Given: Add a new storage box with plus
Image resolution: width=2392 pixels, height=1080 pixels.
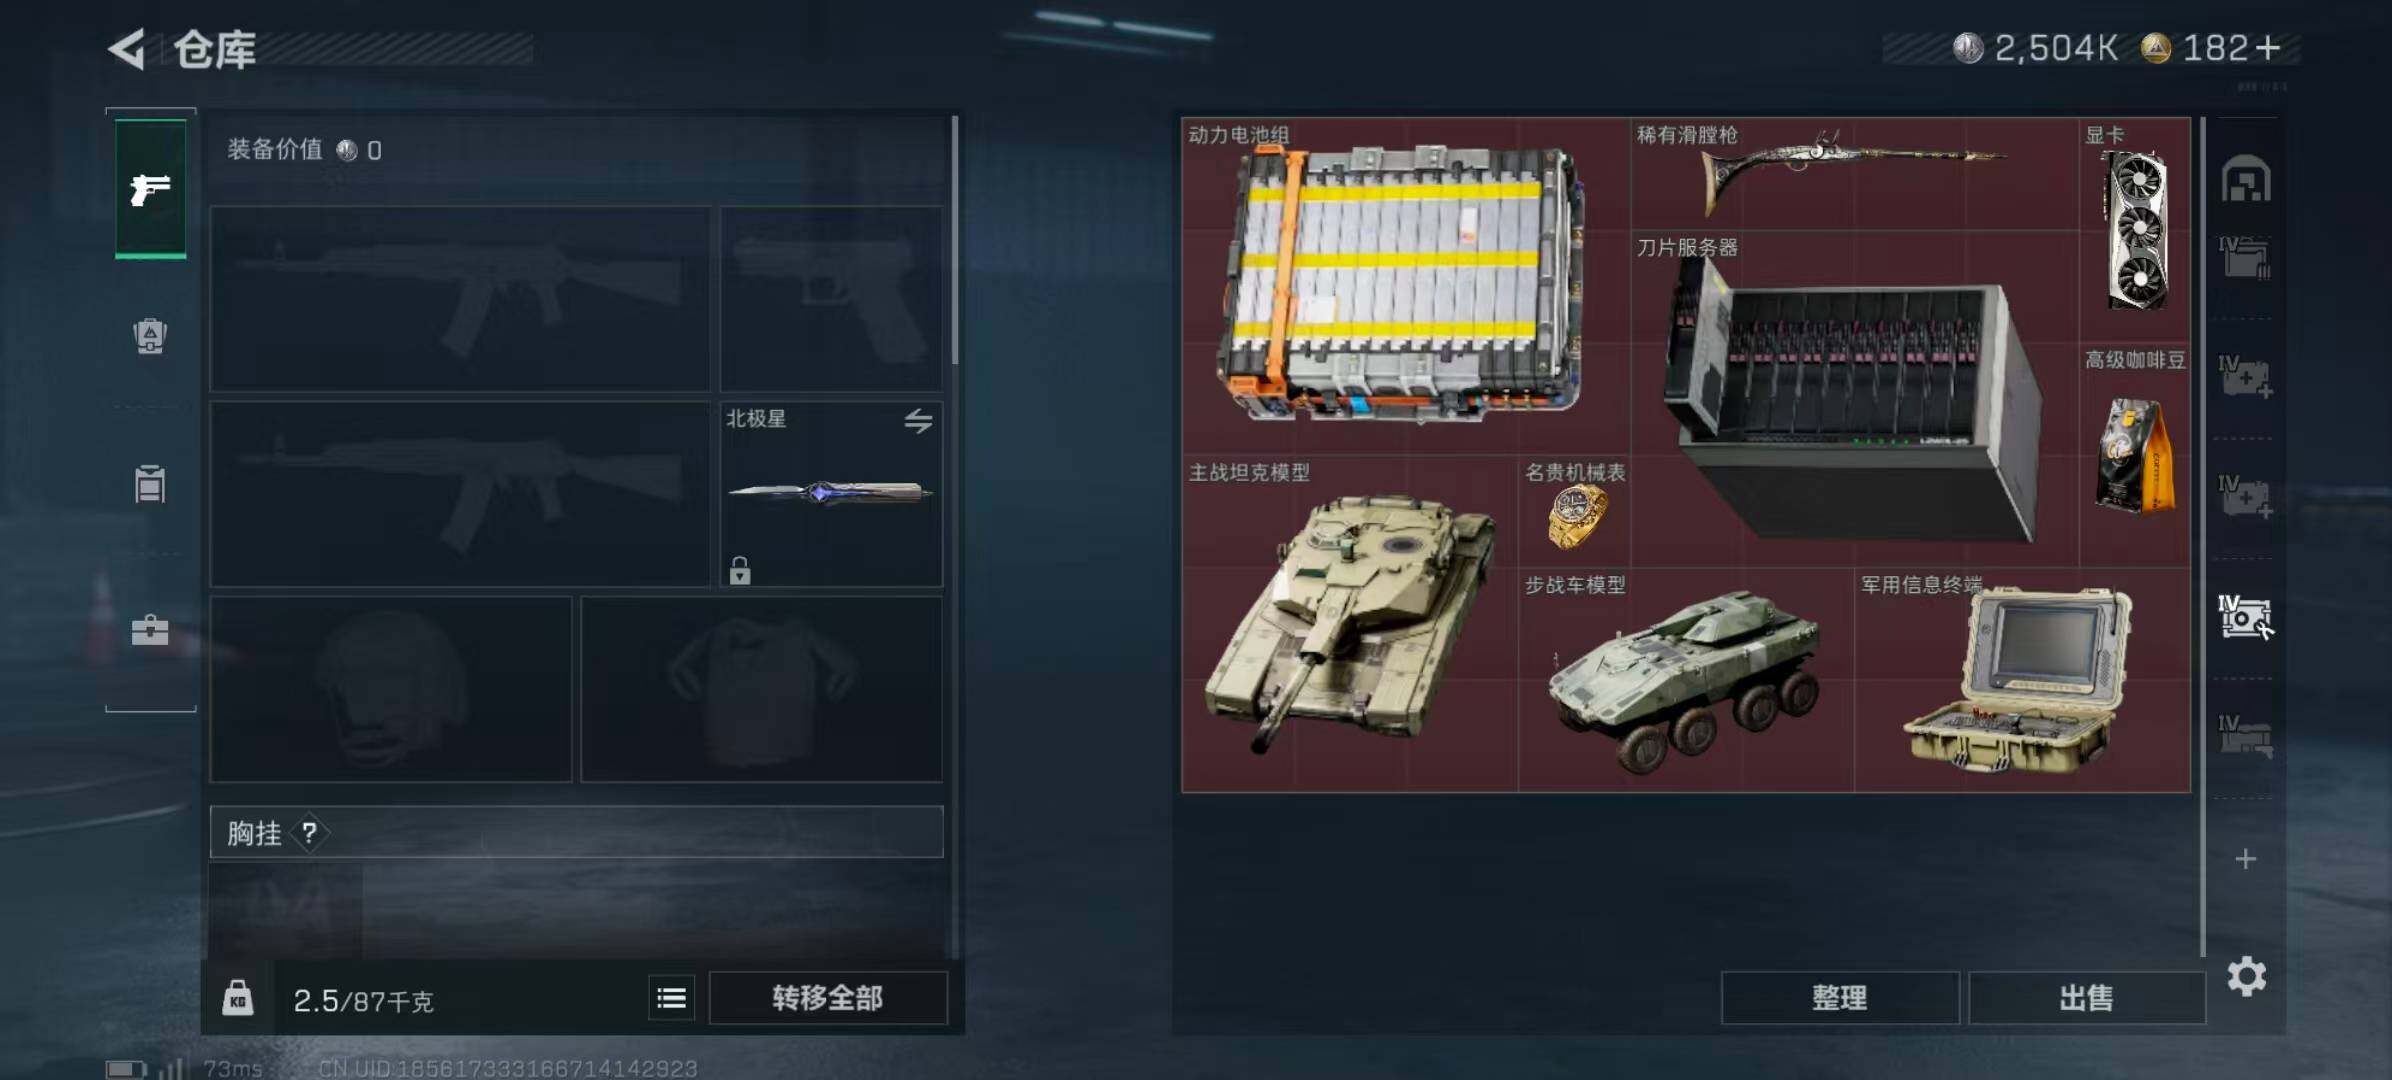Looking at the screenshot, I should [x=2246, y=858].
